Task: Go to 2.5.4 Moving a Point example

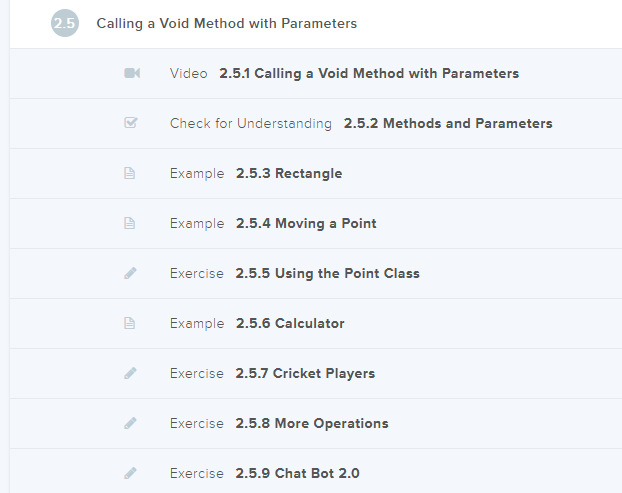Action: 306,223
